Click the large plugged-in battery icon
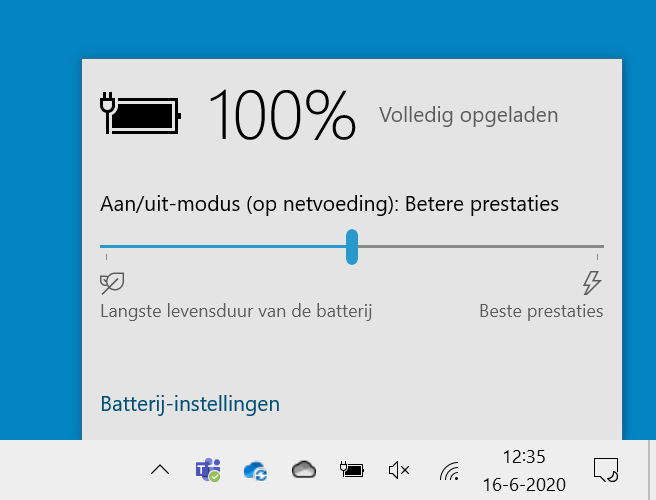 tap(140, 114)
